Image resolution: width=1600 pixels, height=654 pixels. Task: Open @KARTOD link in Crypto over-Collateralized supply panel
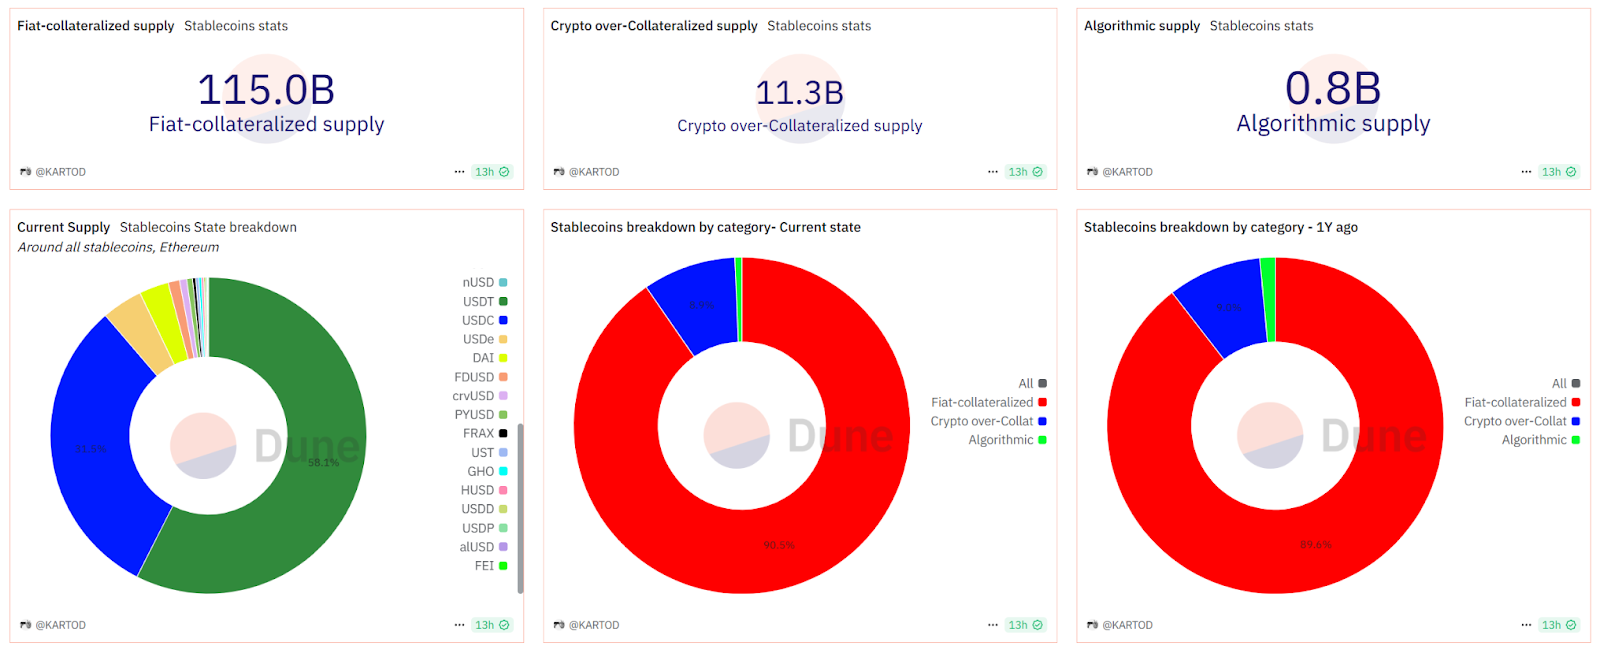594,172
